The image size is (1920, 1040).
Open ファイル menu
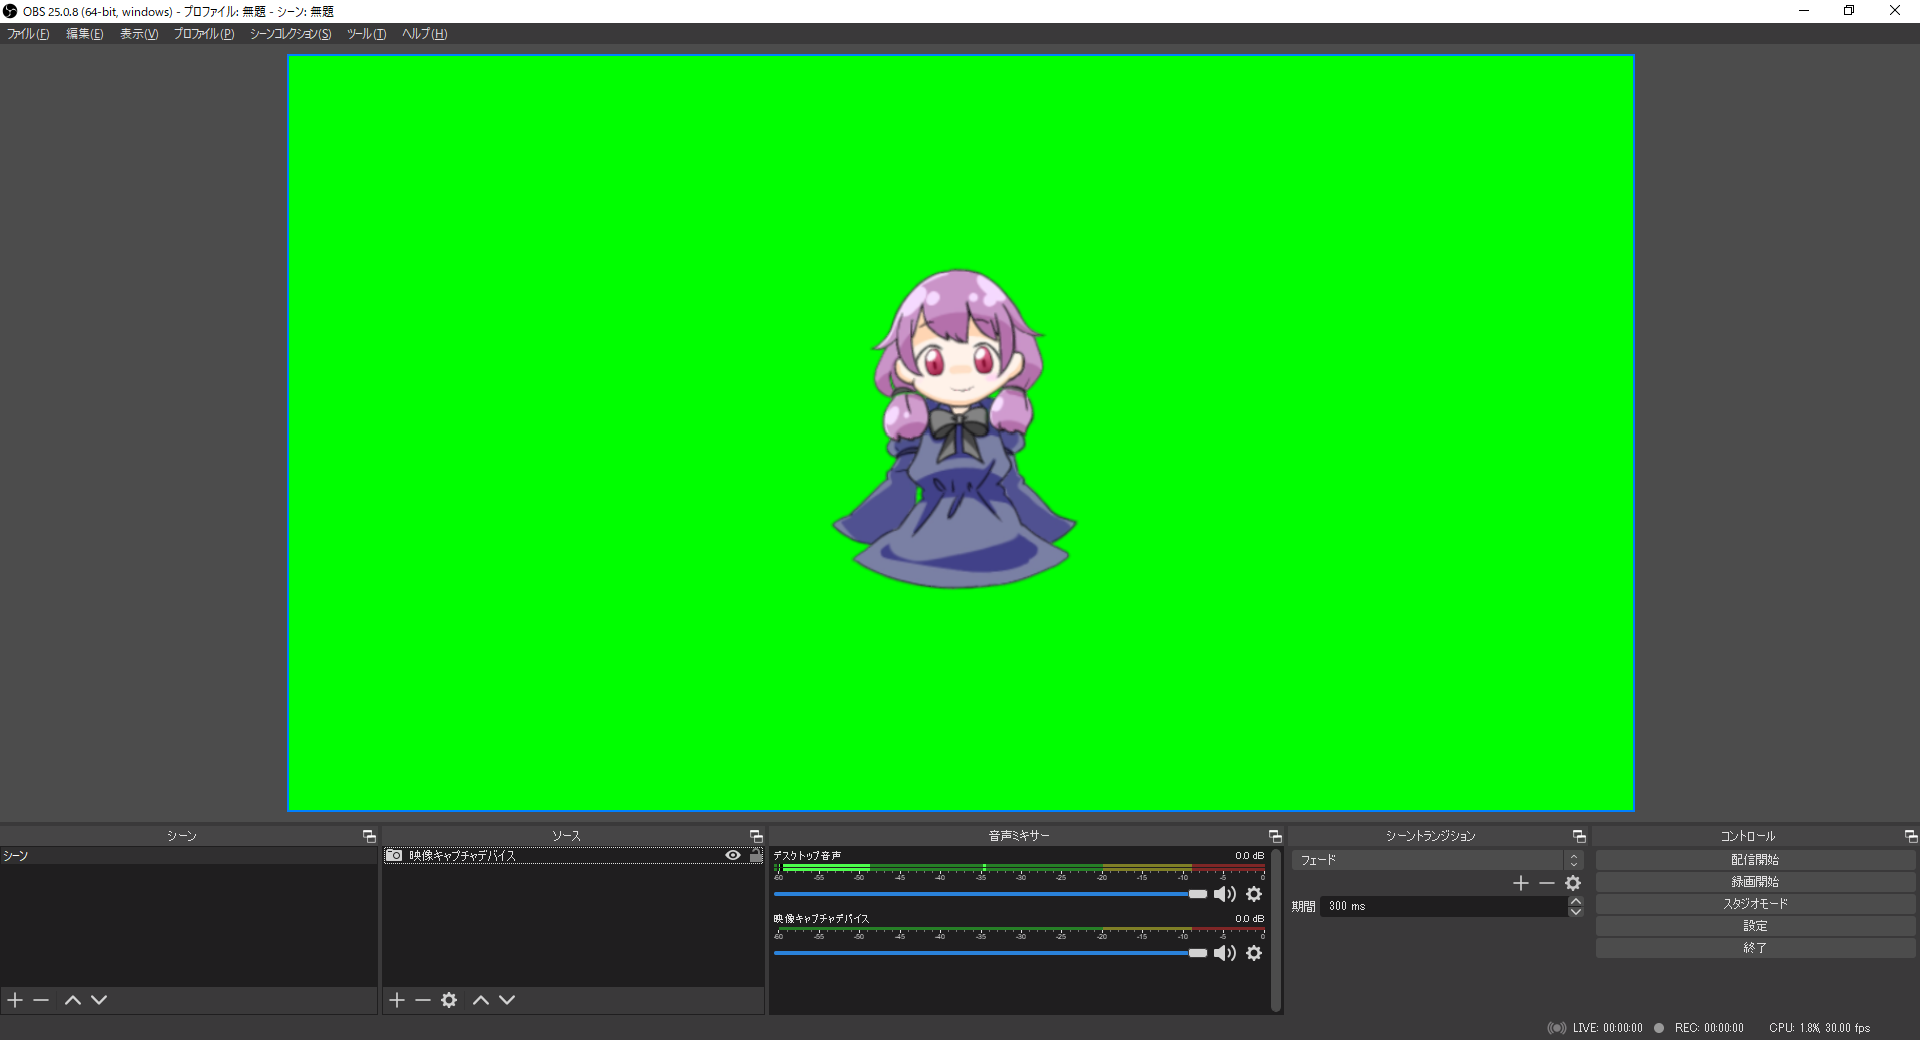(x=28, y=34)
